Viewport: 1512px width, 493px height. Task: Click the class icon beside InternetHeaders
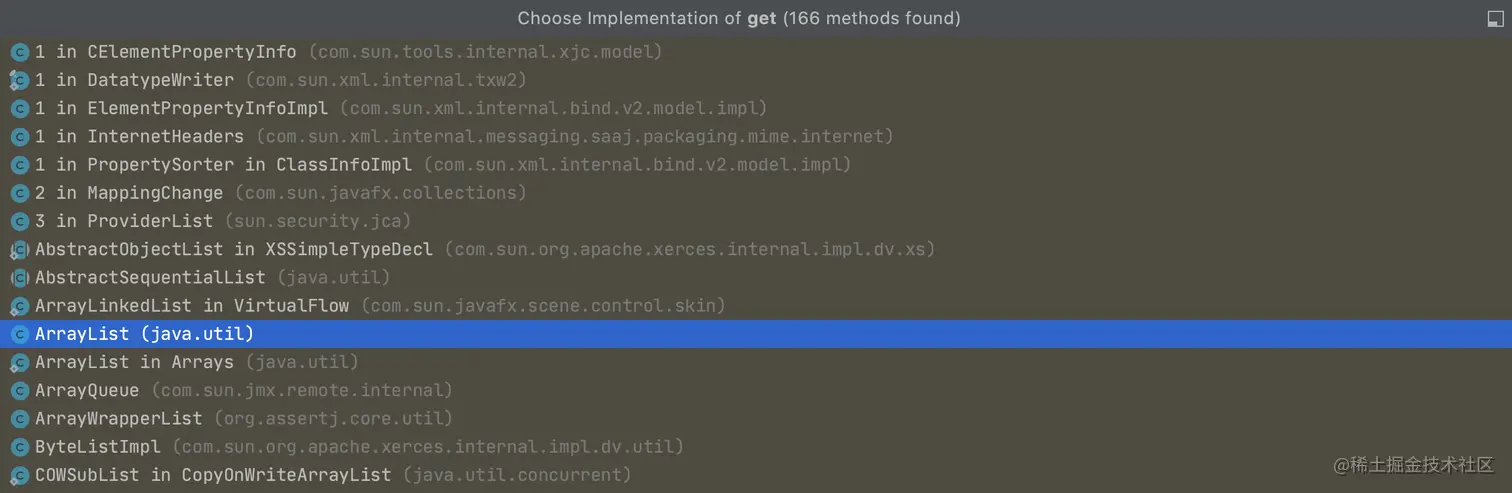click(19, 136)
